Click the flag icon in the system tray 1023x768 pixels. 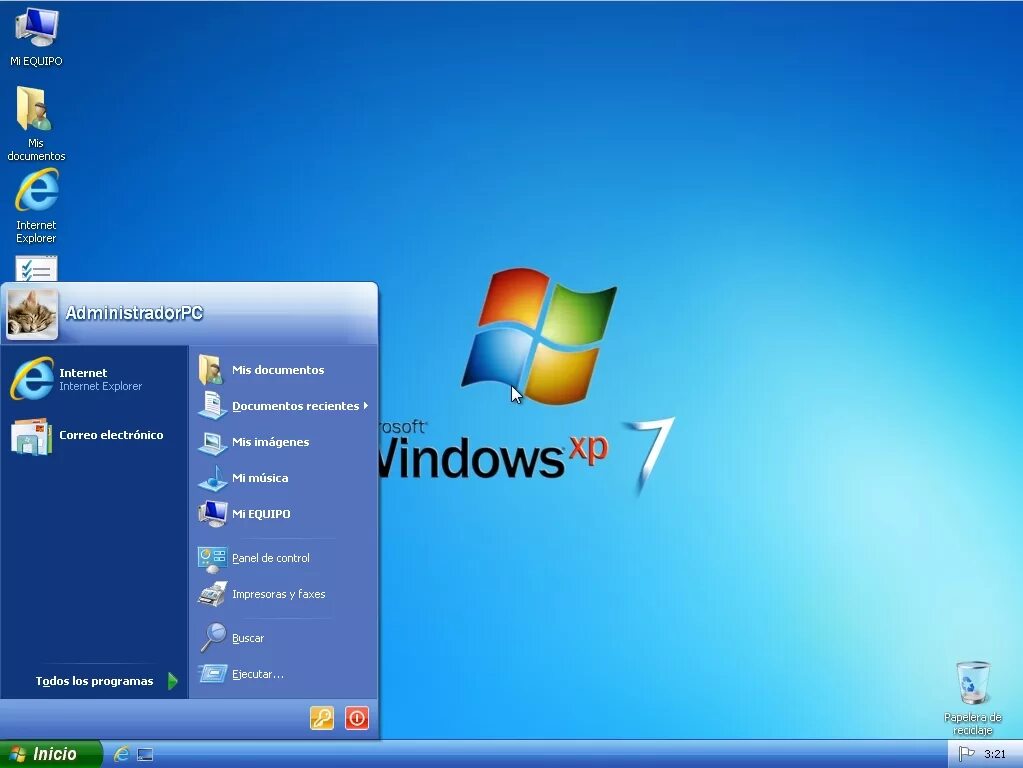[x=966, y=754]
